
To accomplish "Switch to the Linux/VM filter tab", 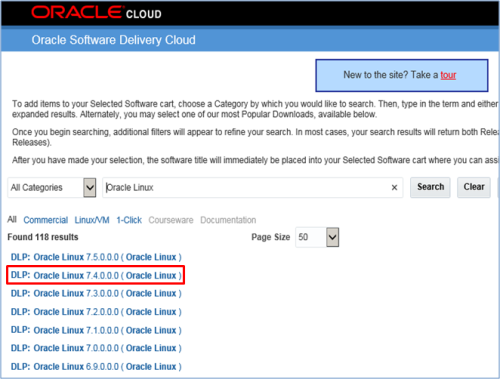I will click(x=92, y=220).
